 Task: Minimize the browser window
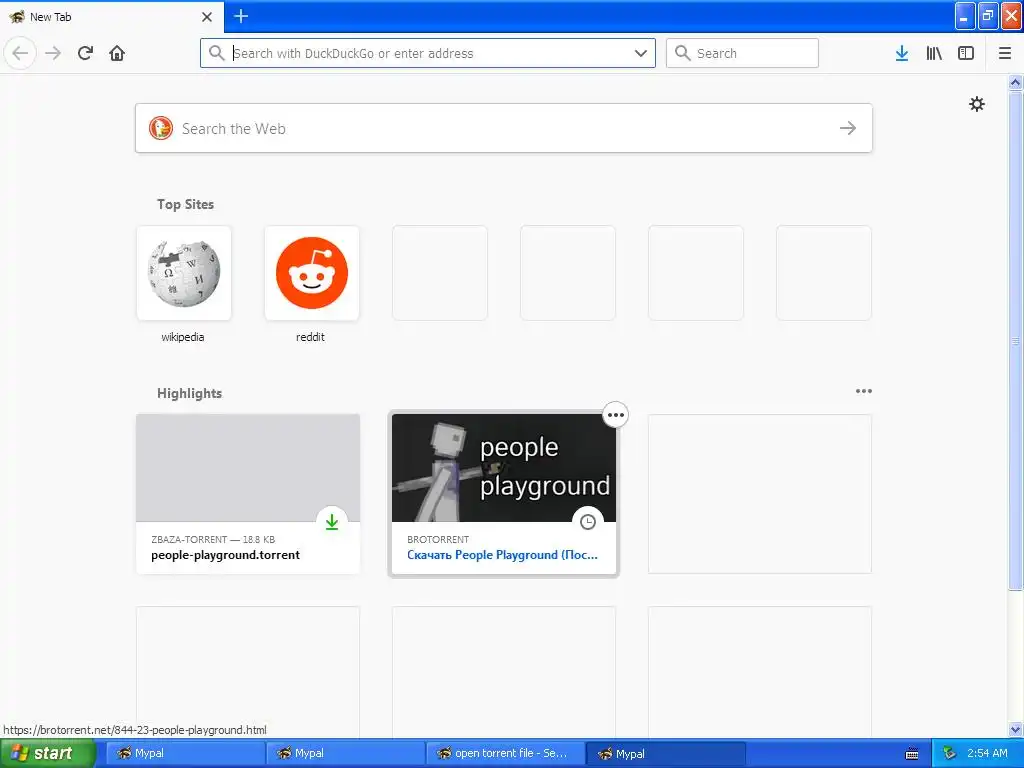point(965,16)
